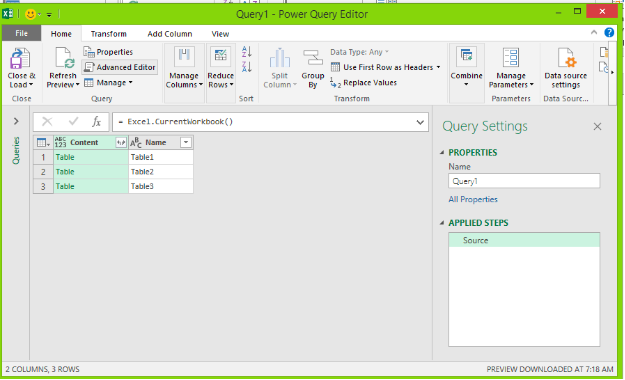Select the Source applied step
This screenshot has width=625, height=380.
coord(524,240)
